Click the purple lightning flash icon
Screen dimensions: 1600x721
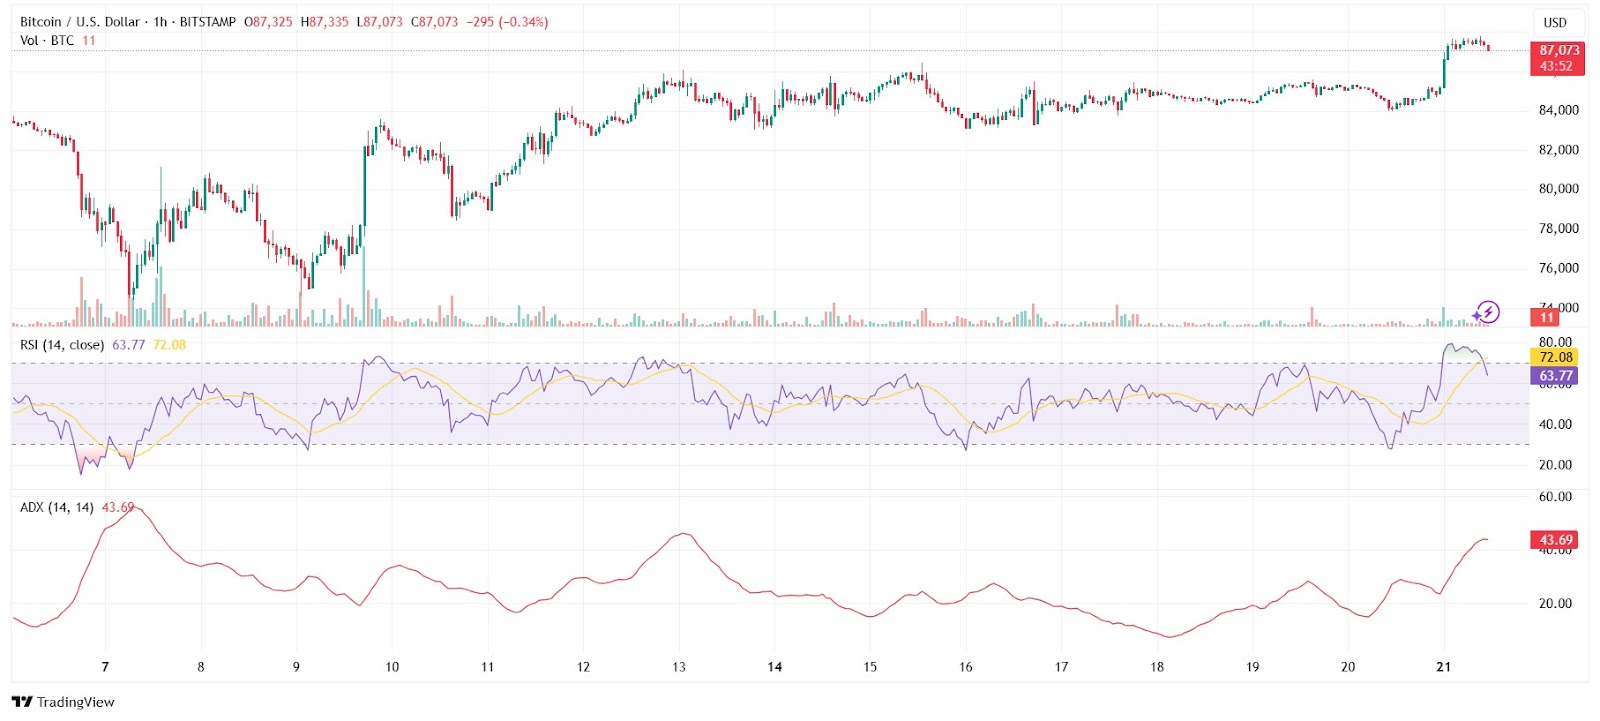tap(1487, 312)
